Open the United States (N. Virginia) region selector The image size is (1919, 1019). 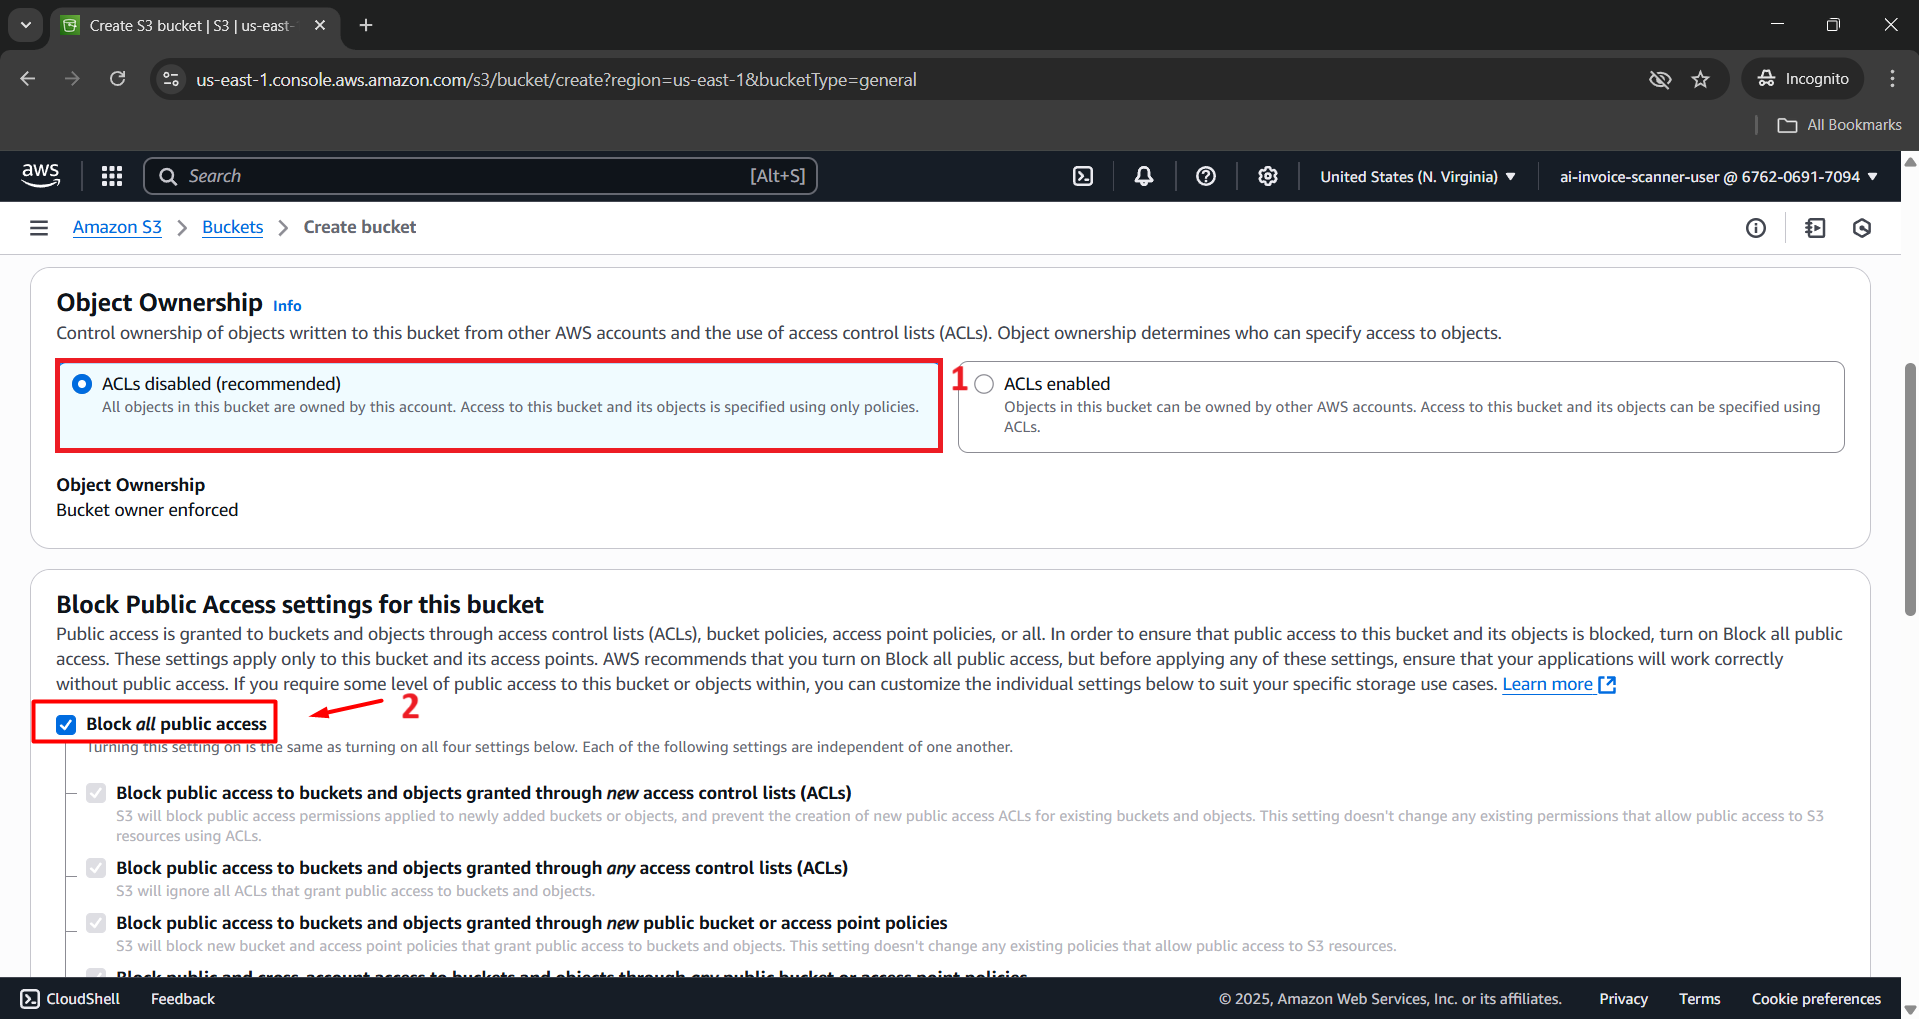tap(1416, 176)
